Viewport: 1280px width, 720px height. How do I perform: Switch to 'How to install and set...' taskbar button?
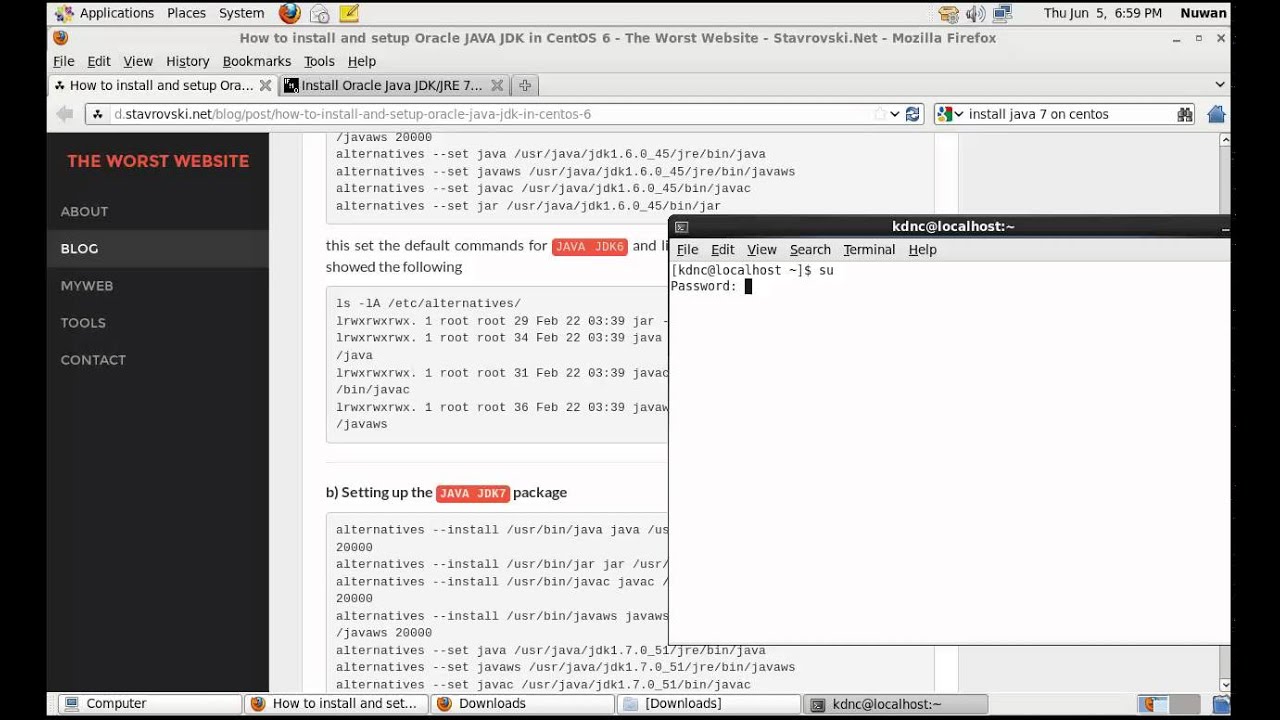point(336,704)
